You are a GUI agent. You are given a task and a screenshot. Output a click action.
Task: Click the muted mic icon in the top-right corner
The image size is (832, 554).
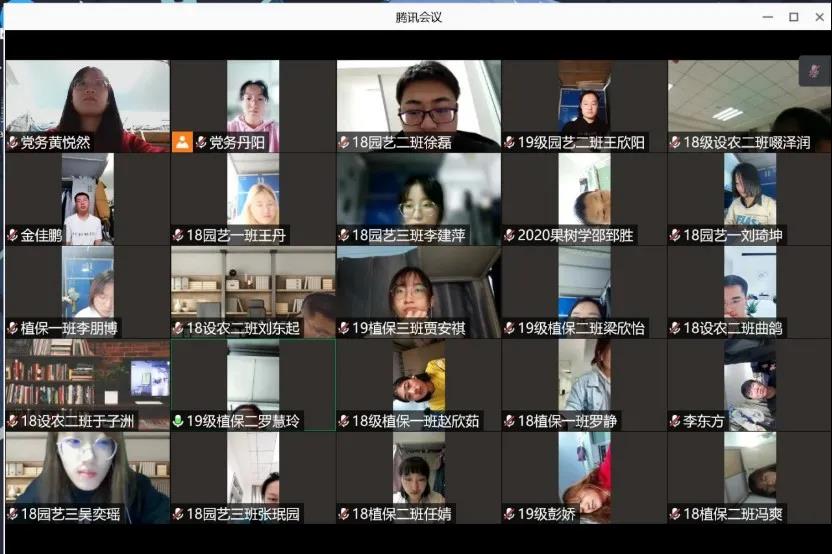pos(815,71)
